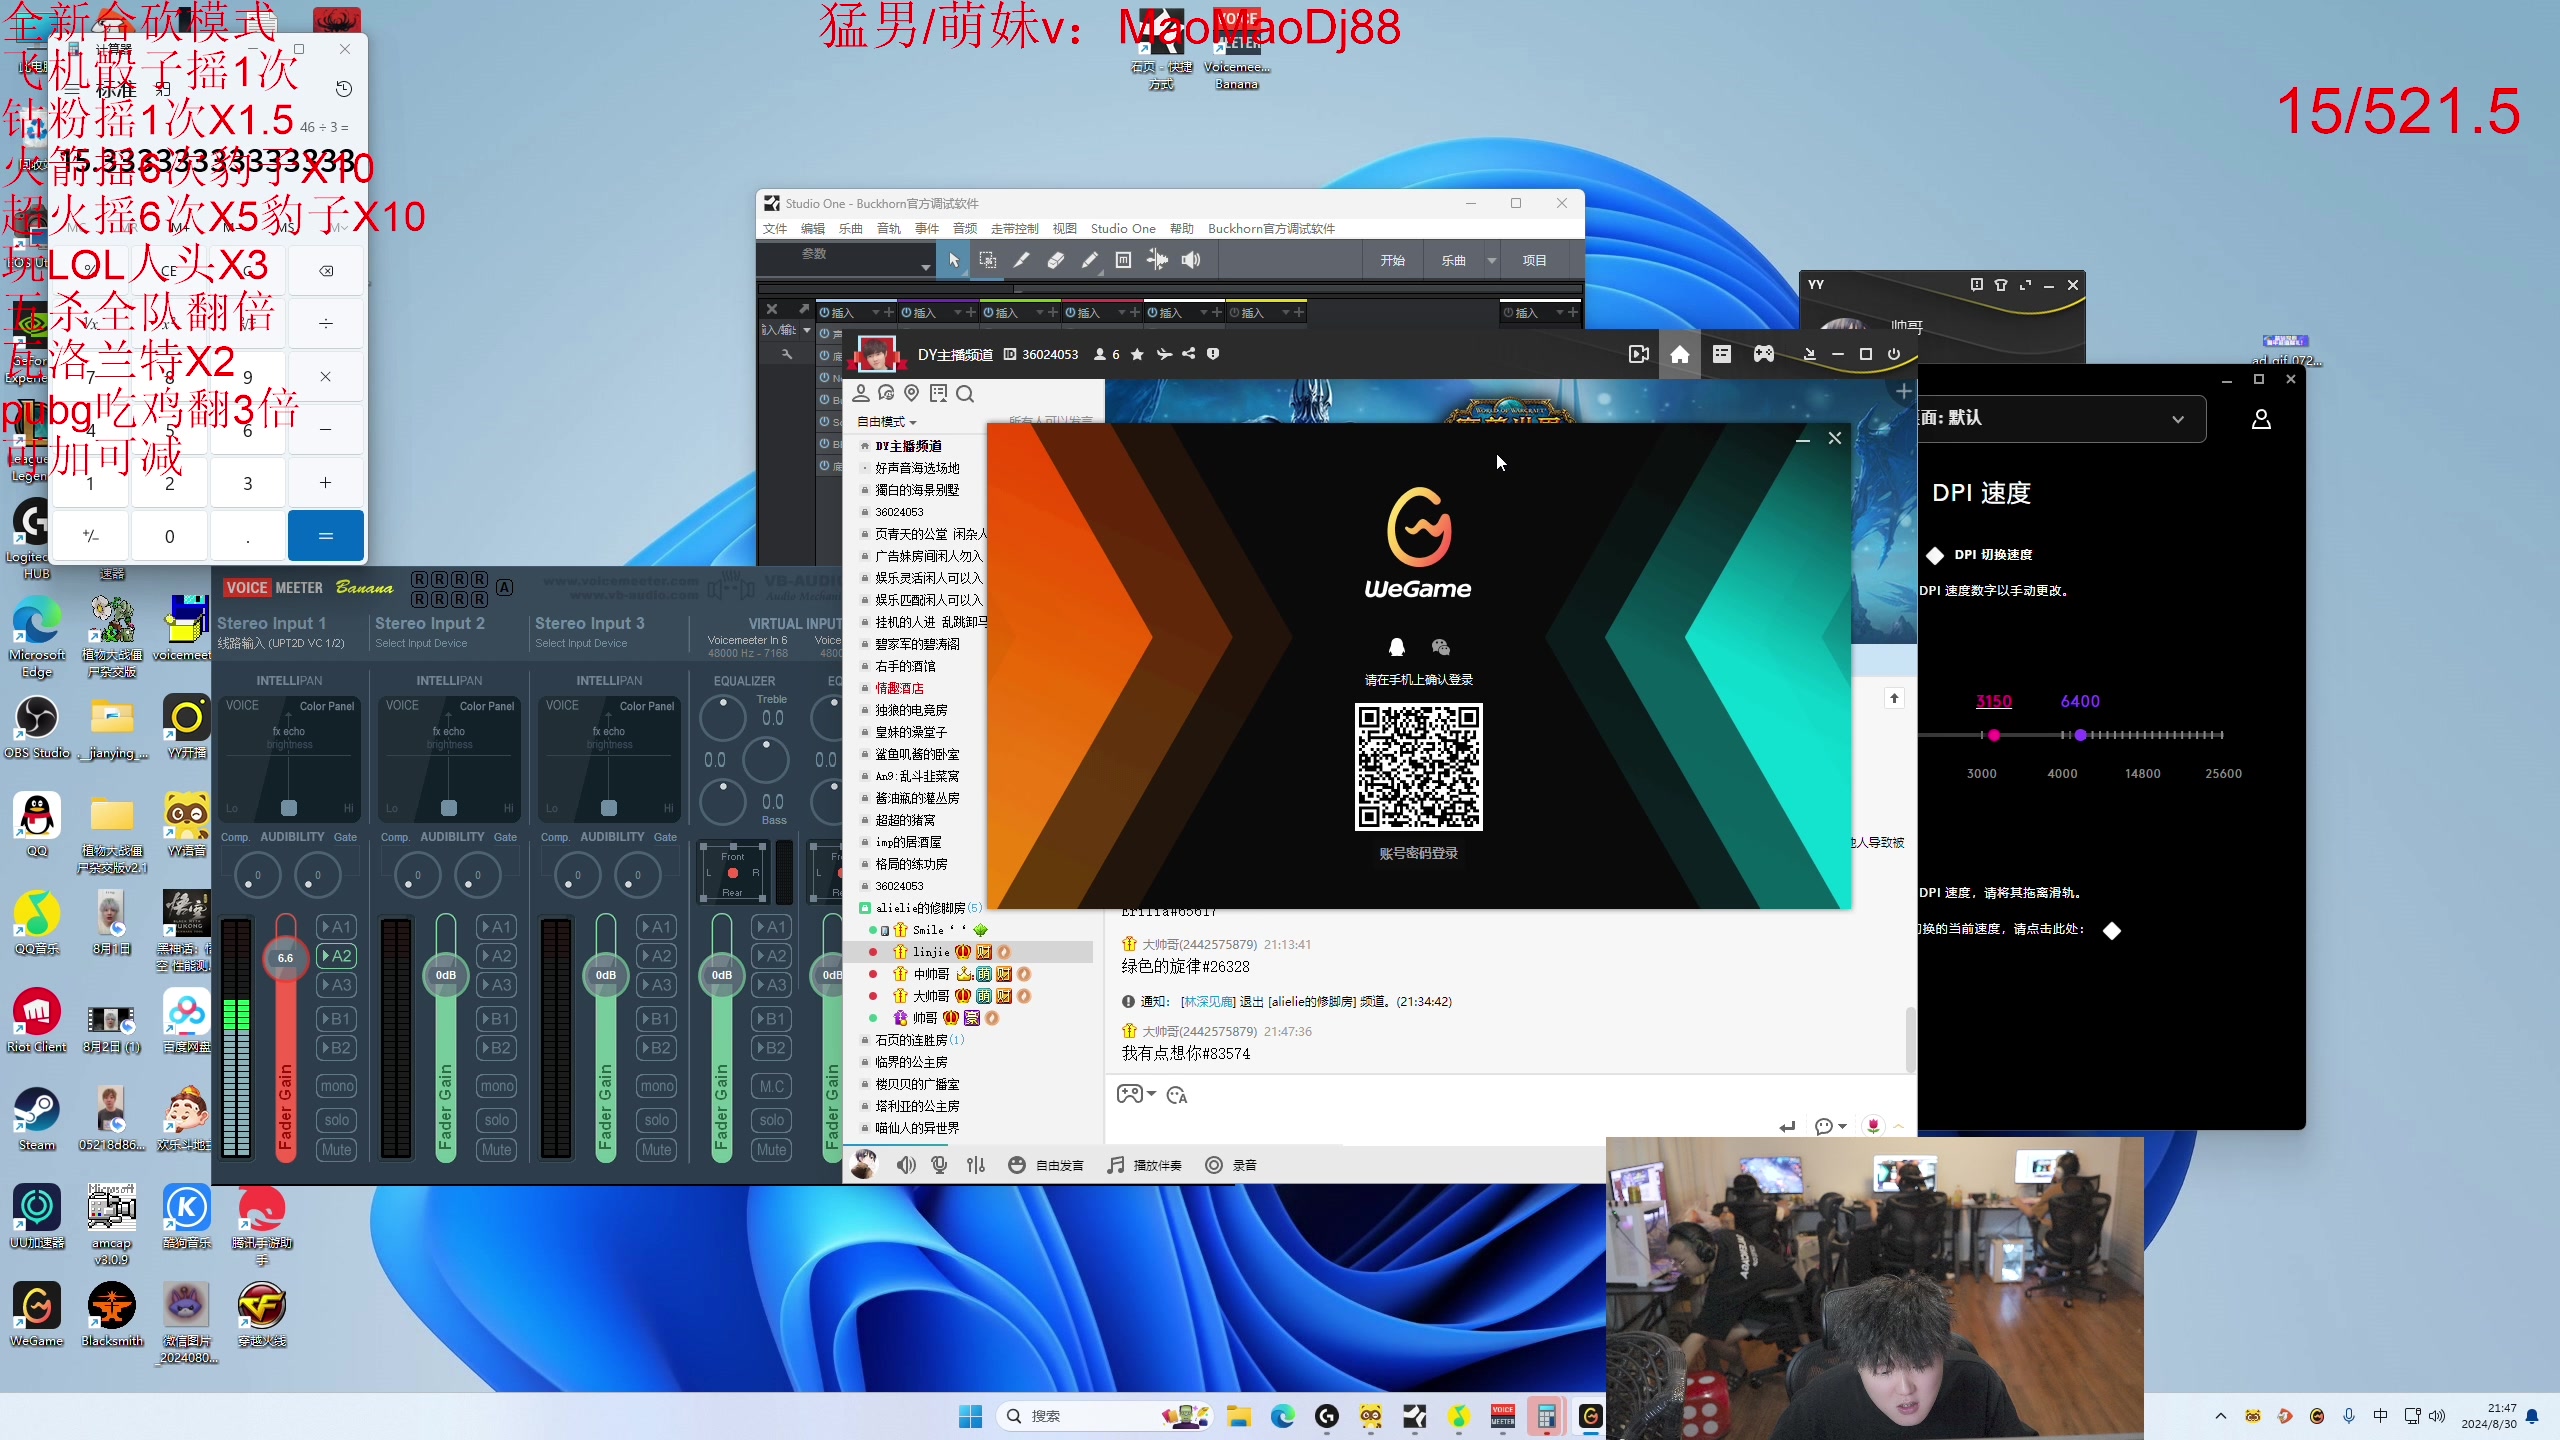The height and width of the screenshot is (1440, 2560).
Task: Open calculator history icon
Action: [x=344, y=89]
